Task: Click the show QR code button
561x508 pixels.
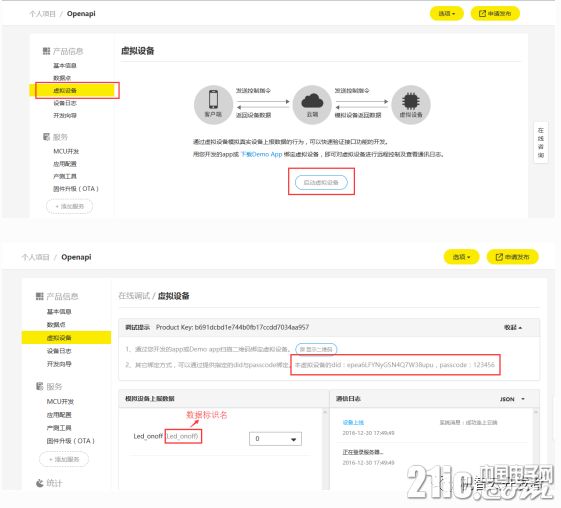Action: [316, 349]
